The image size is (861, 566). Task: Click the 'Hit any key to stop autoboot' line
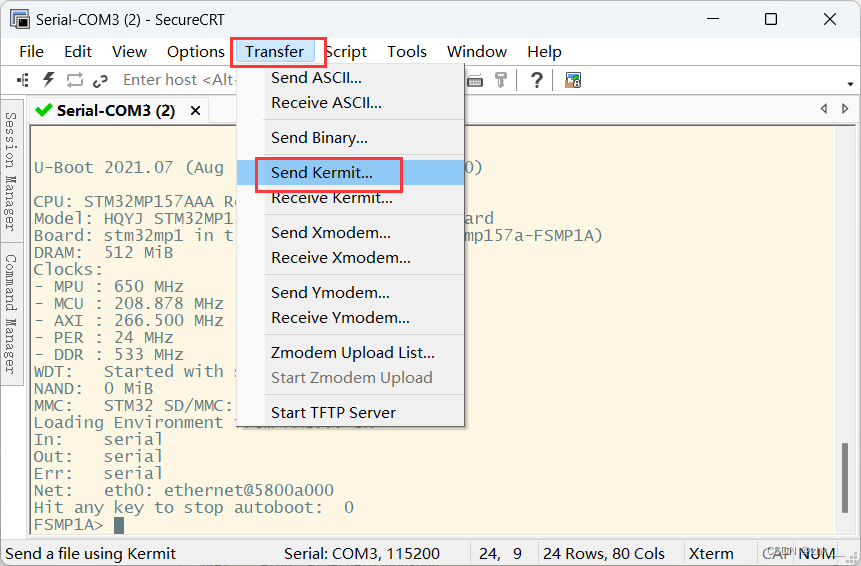pyautogui.click(x=193, y=508)
